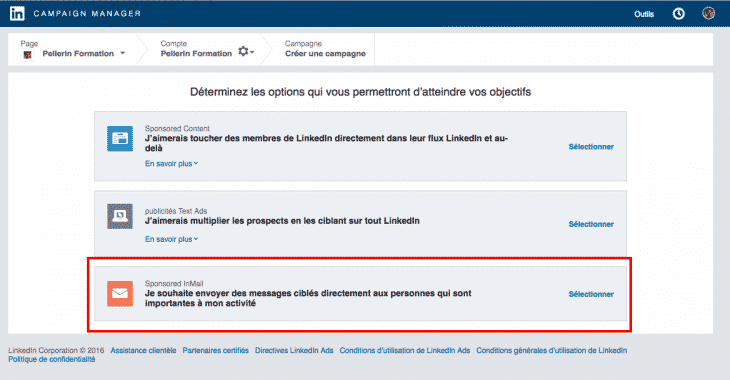
Task: Select the Sponsored InMail option
Action: pos(591,294)
